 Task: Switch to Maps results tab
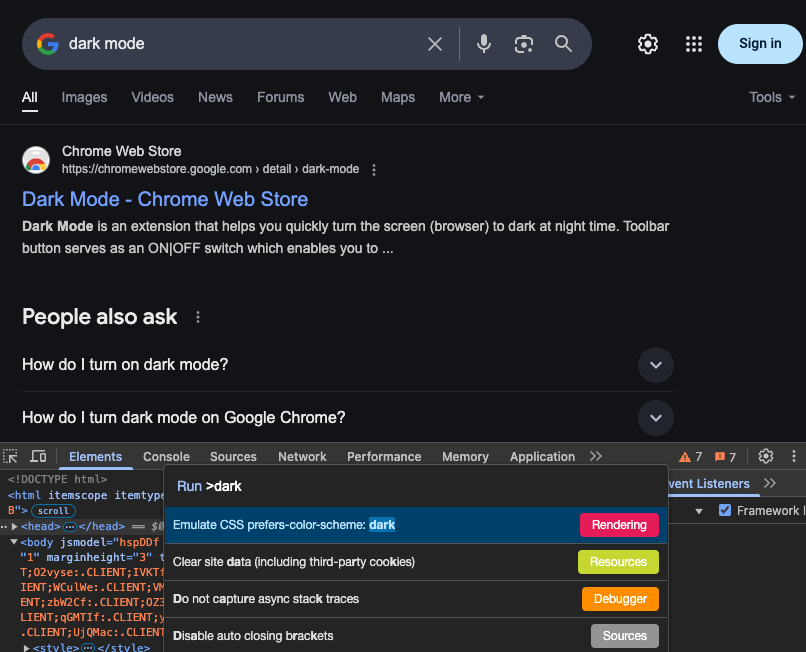[398, 97]
